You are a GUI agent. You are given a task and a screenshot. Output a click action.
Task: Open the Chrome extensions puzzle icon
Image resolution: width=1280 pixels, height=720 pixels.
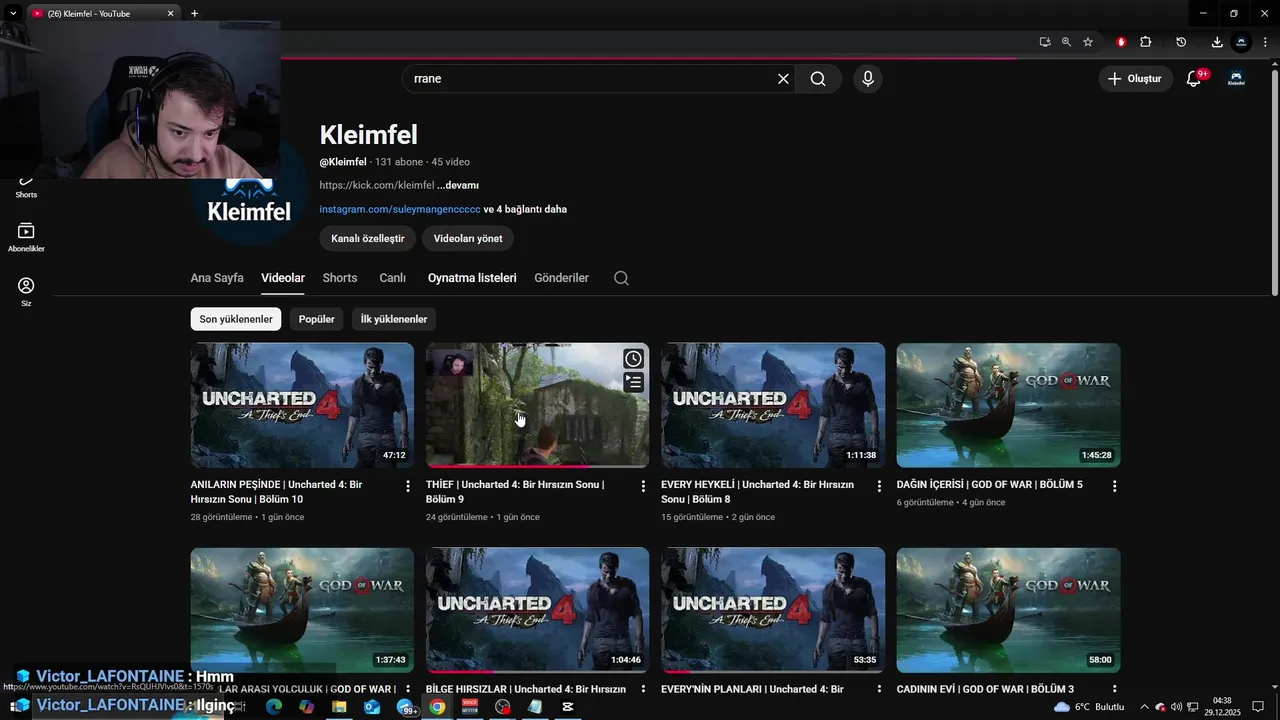[1146, 42]
